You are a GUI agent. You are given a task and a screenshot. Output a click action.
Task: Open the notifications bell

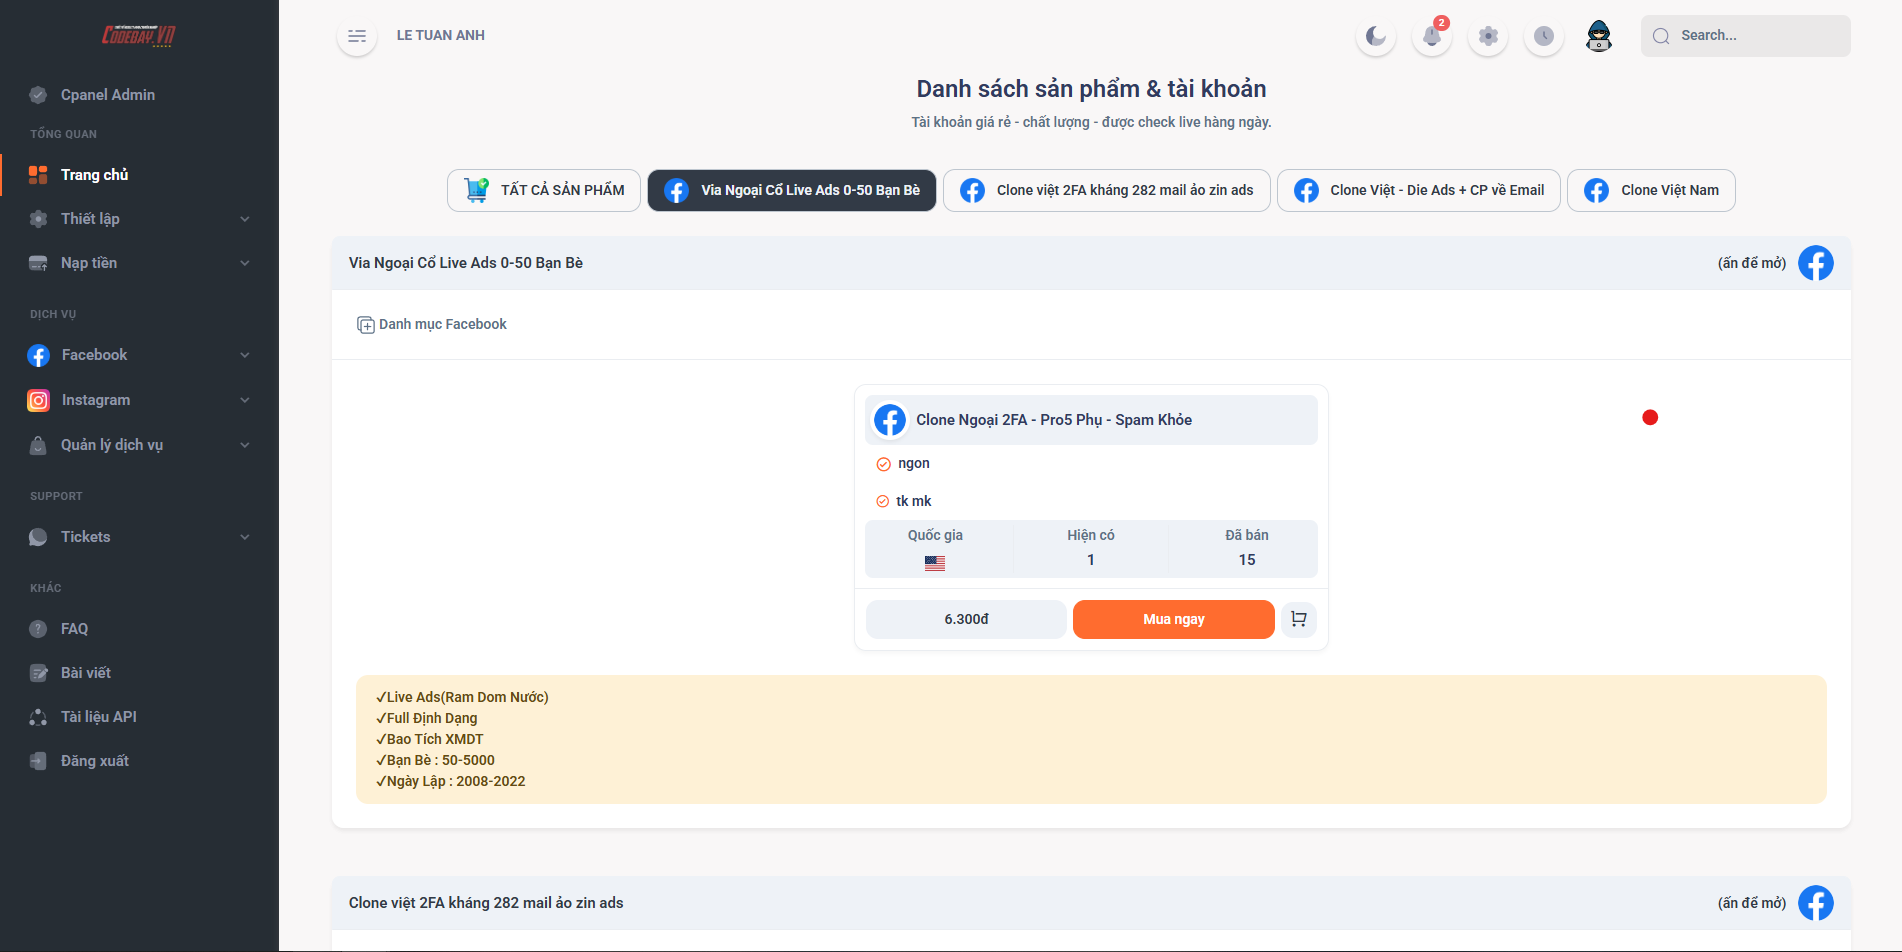tap(1432, 36)
